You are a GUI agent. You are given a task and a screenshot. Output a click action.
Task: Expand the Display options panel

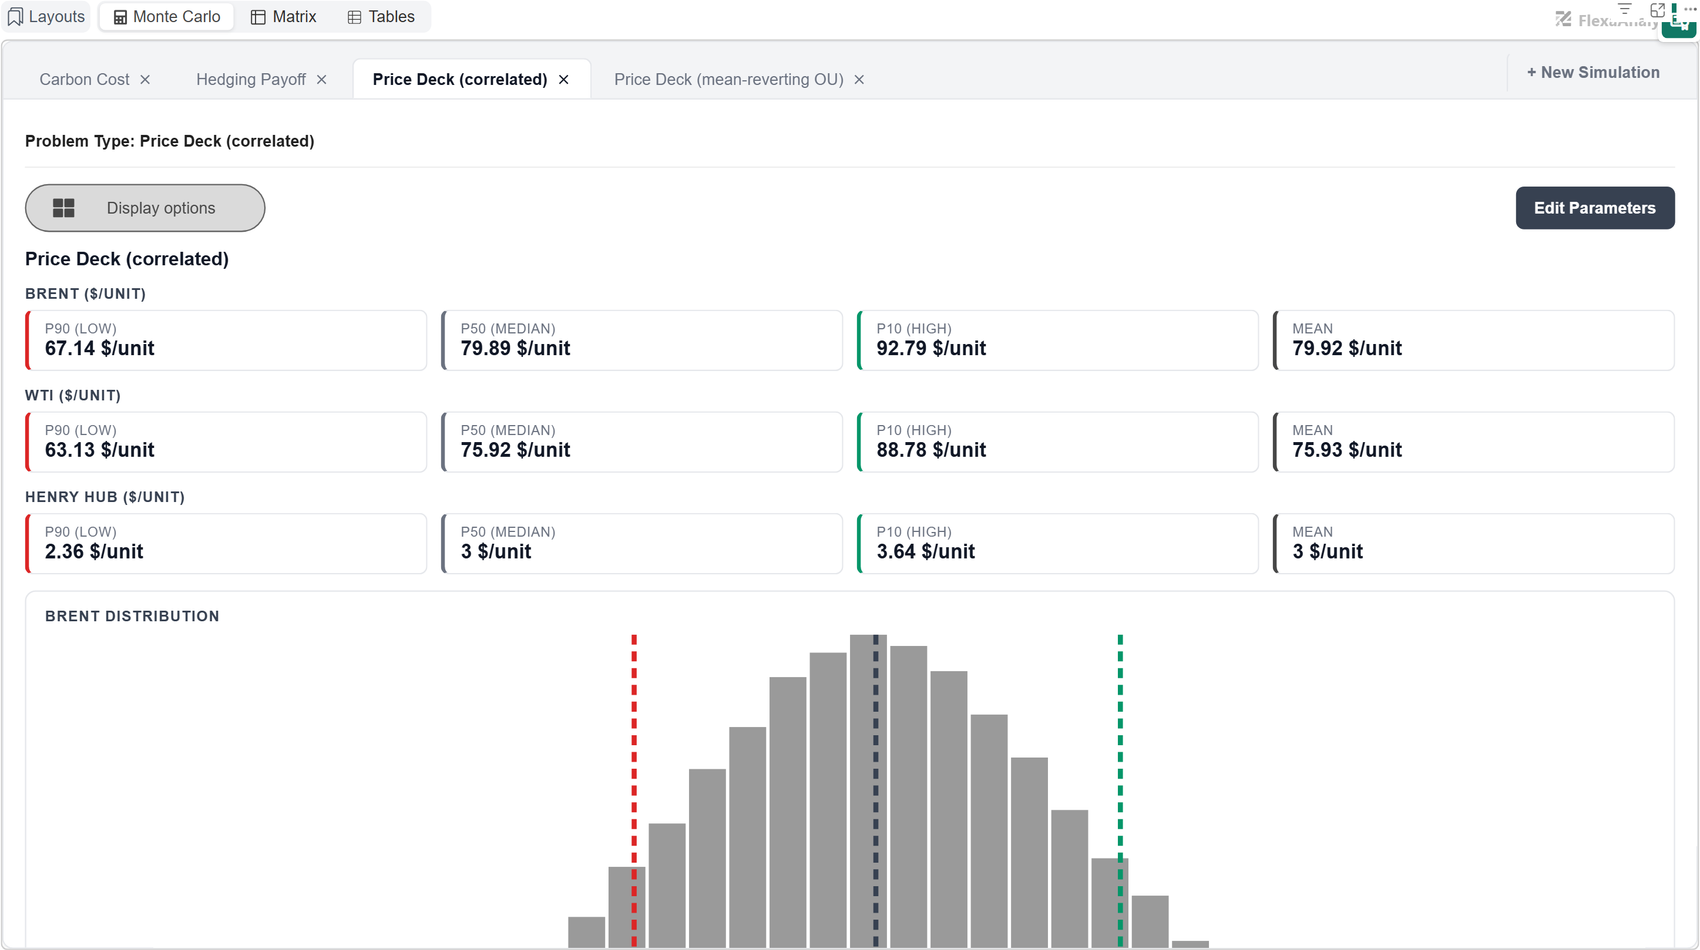pos(145,208)
